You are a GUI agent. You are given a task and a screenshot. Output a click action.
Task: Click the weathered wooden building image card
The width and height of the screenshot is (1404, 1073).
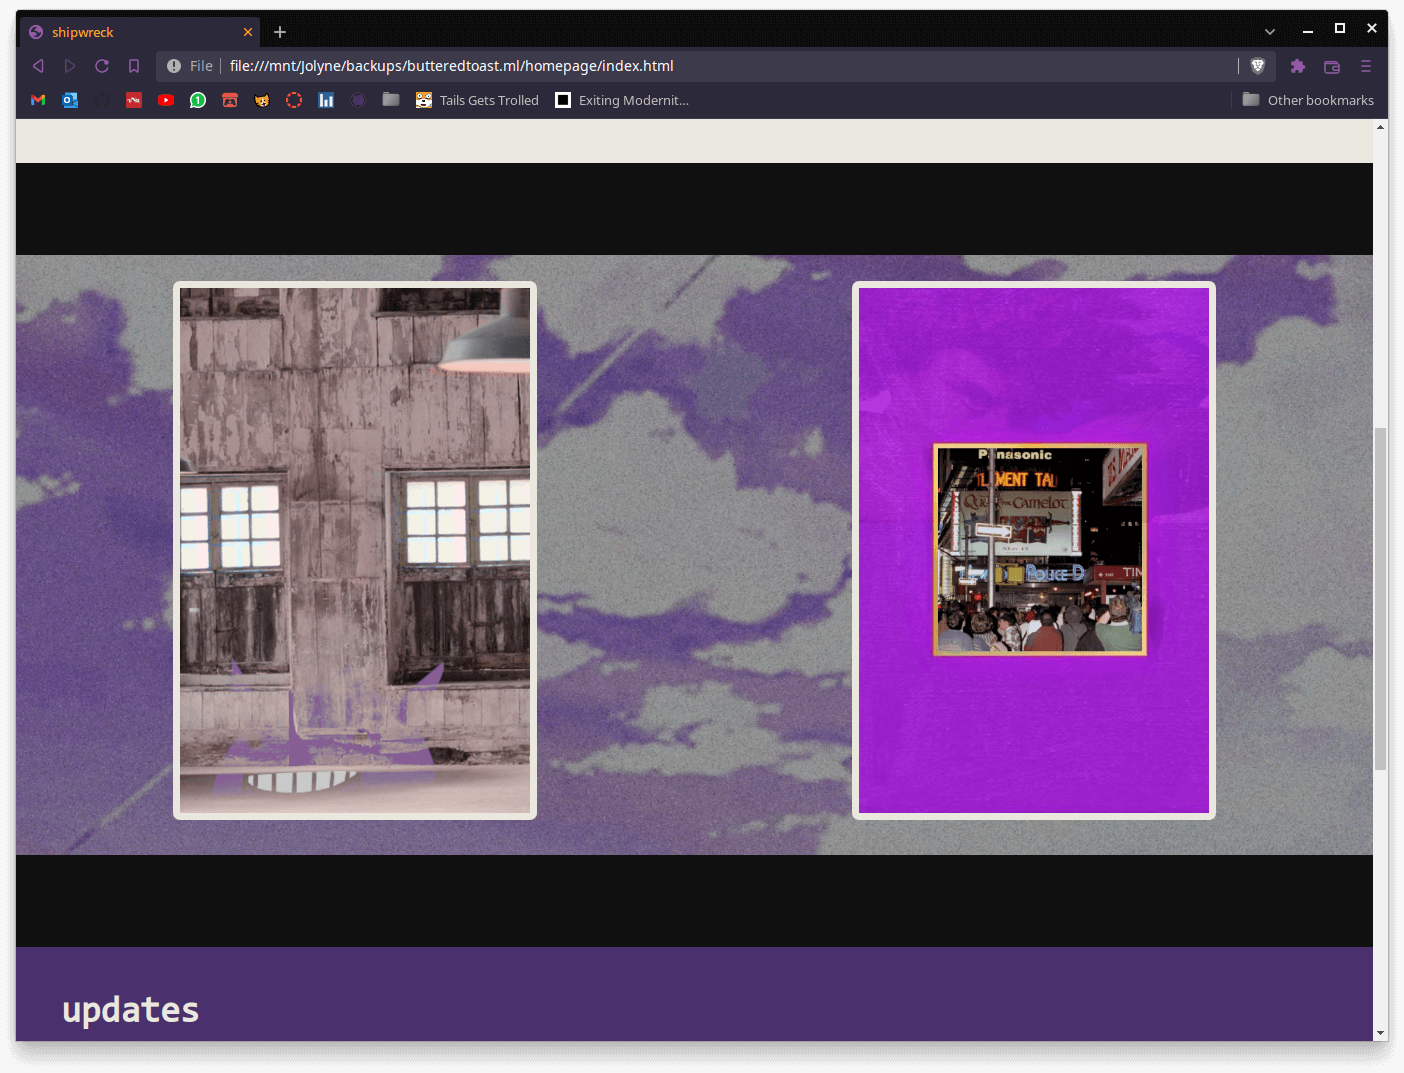click(355, 550)
